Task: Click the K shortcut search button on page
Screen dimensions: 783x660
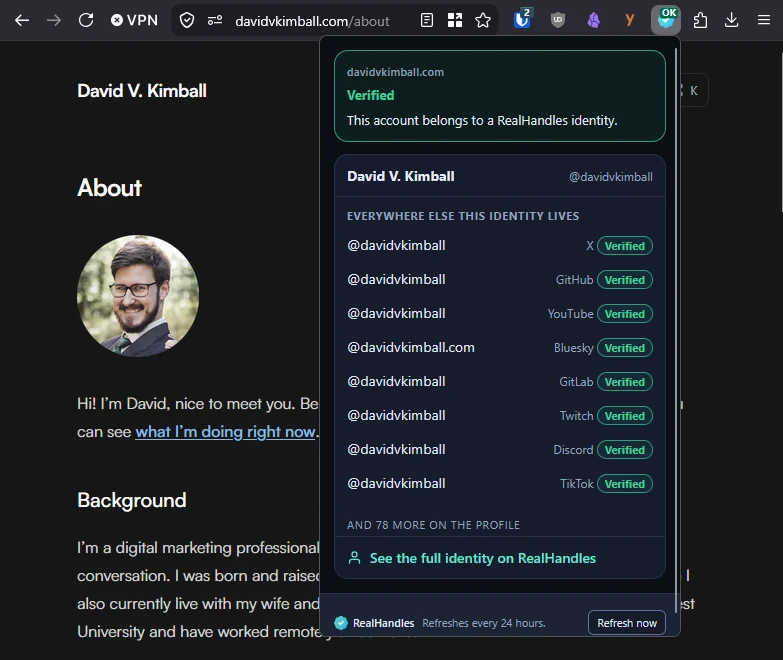Action: (693, 90)
